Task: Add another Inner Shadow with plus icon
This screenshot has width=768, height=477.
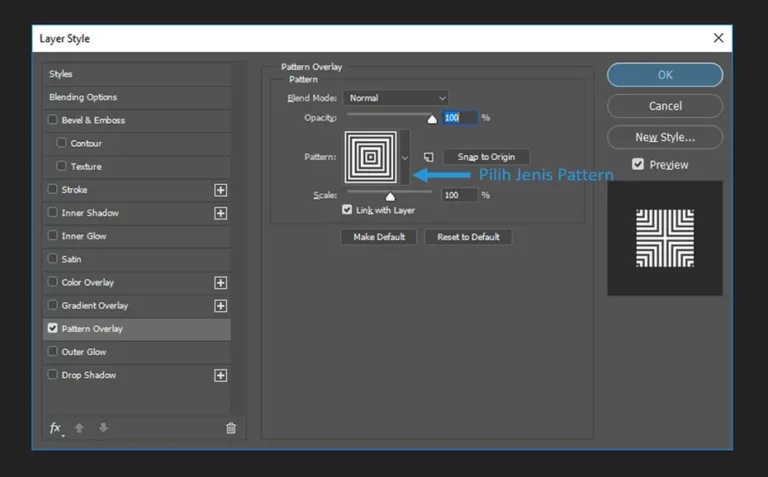Action: pyautogui.click(x=220, y=213)
